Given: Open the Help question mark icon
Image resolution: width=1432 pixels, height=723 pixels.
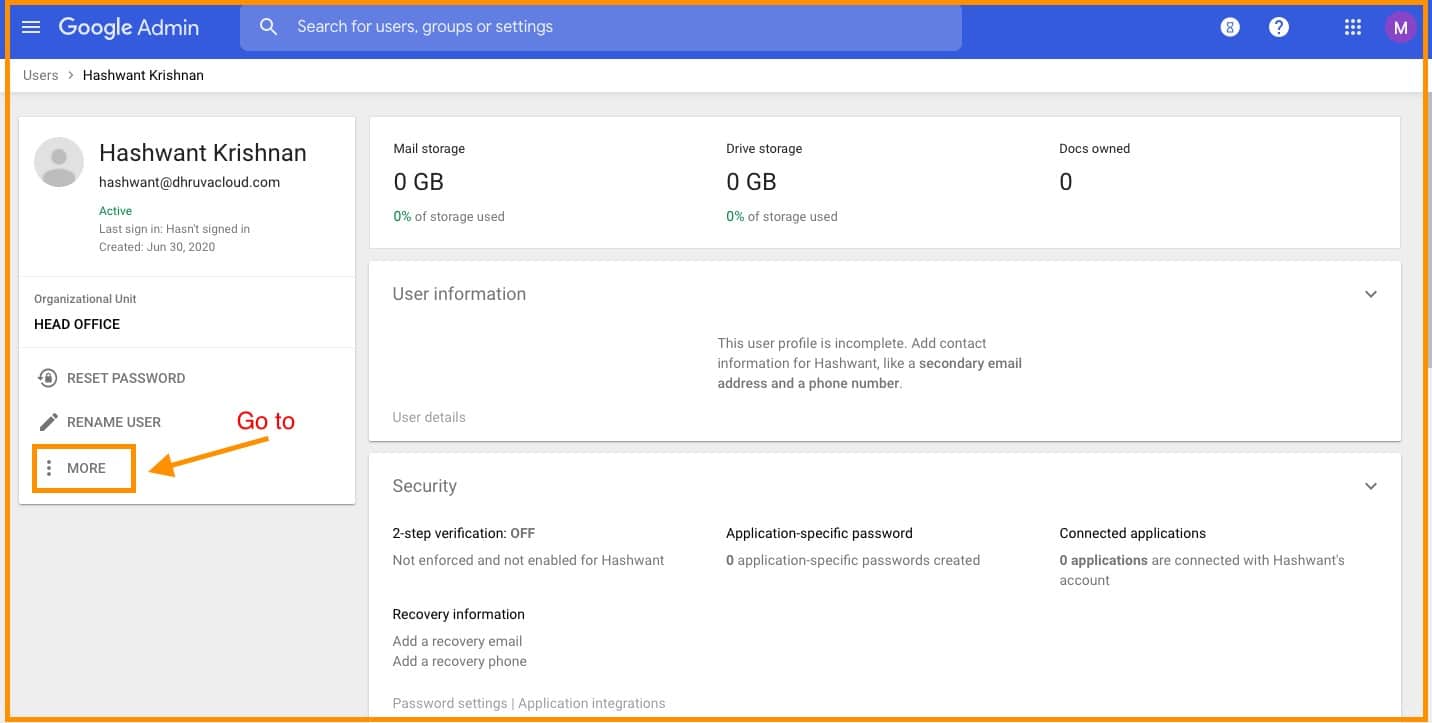Looking at the screenshot, I should [1278, 28].
